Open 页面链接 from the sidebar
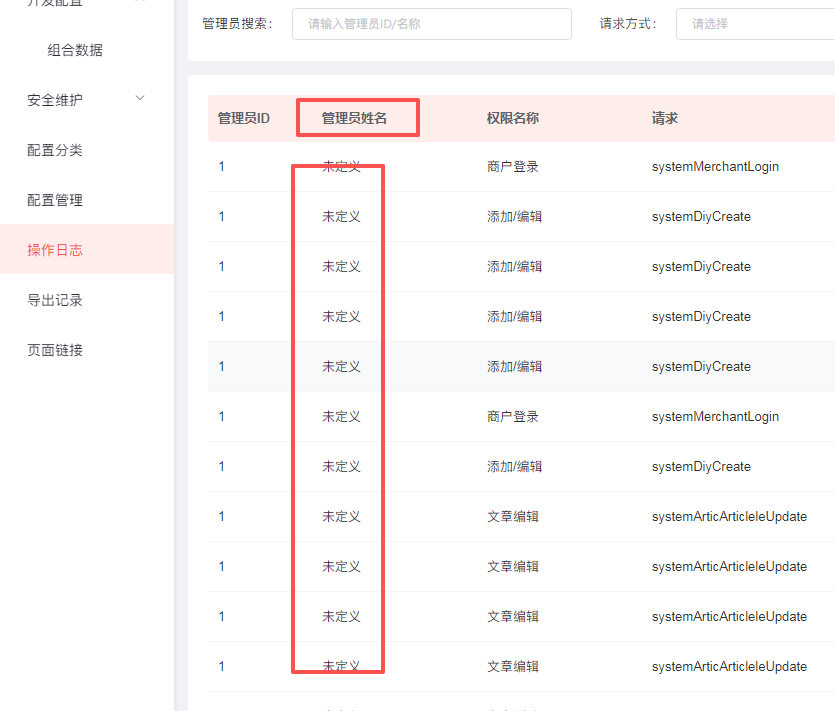835x711 pixels. pos(55,350)
